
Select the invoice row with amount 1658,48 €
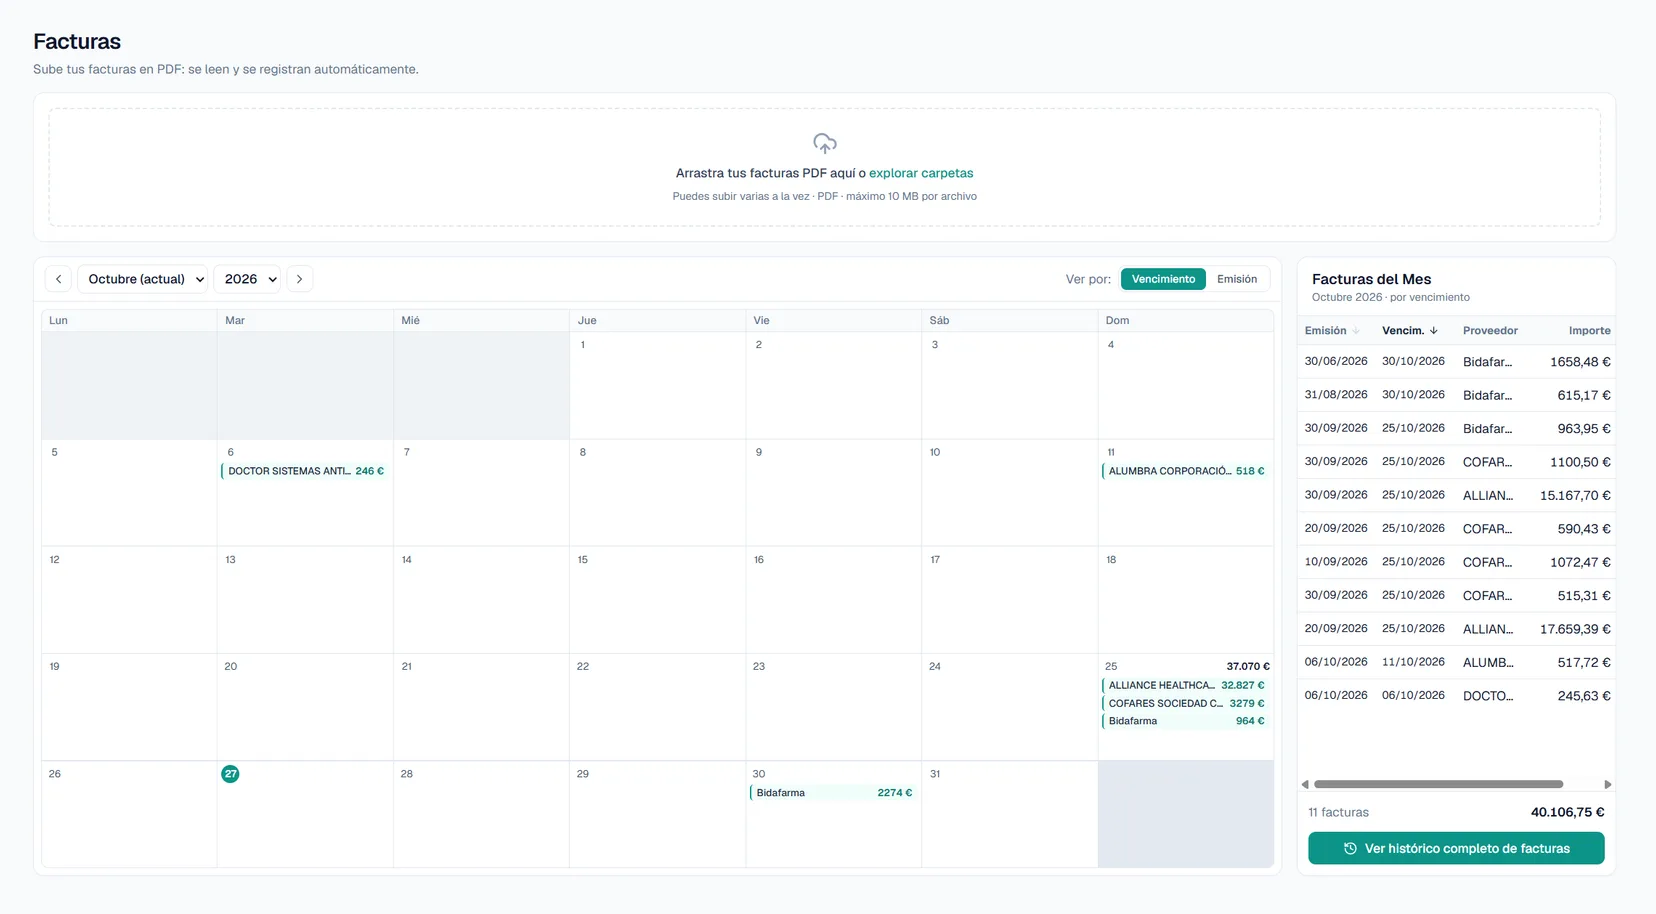(1456, 362)
